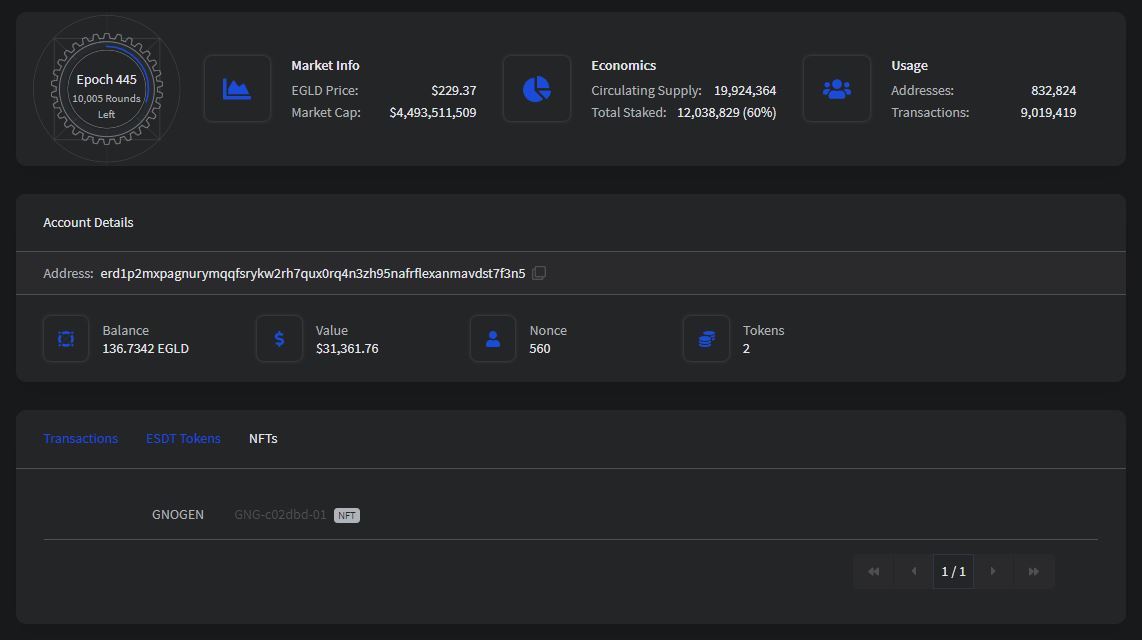The width and height of the screenshot is (1142, 640).
Task: Click the EGLD Price value $229.37
Action: click(x=454, y=90)
